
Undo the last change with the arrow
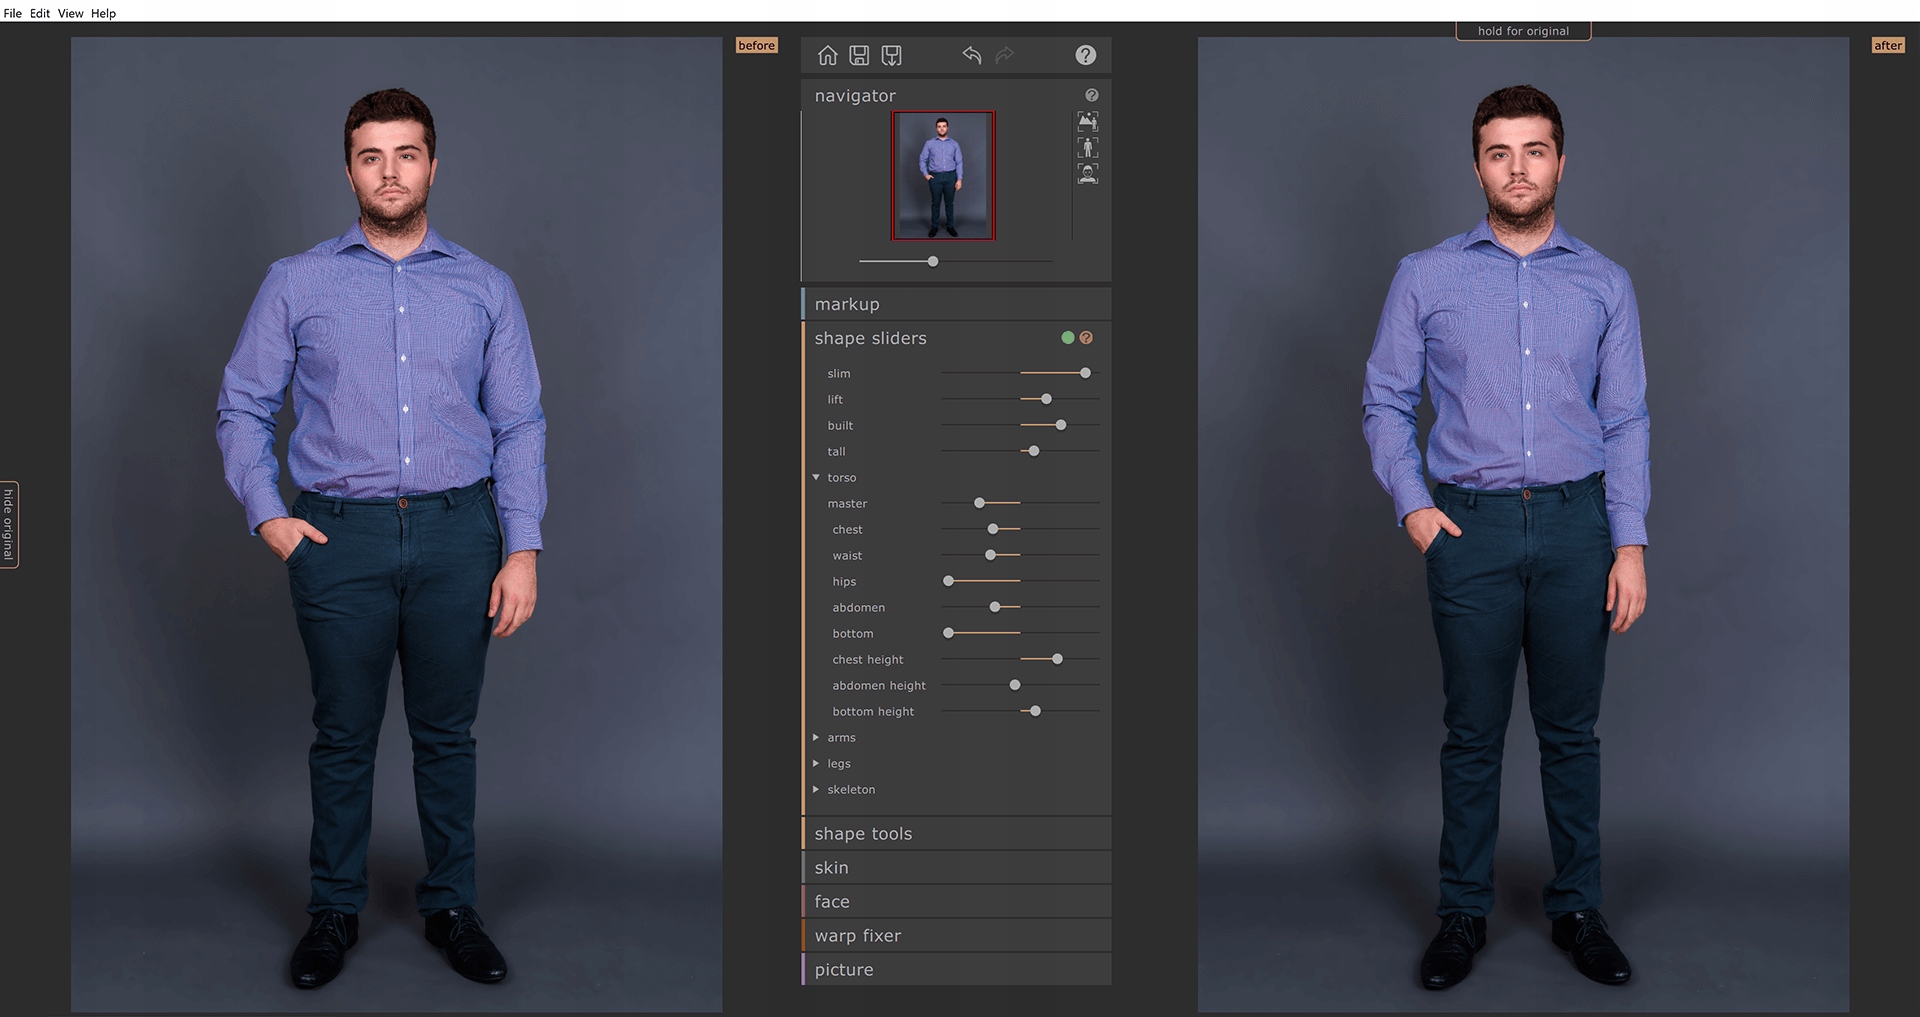point(971,55)
